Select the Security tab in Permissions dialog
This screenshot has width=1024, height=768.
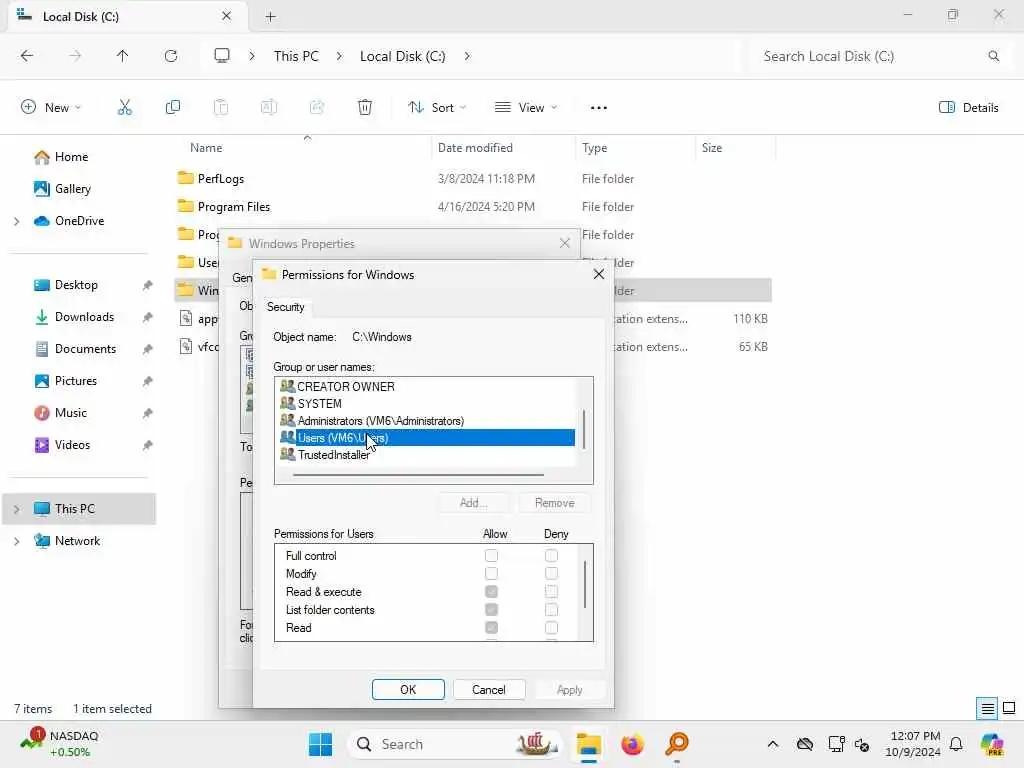285,307
